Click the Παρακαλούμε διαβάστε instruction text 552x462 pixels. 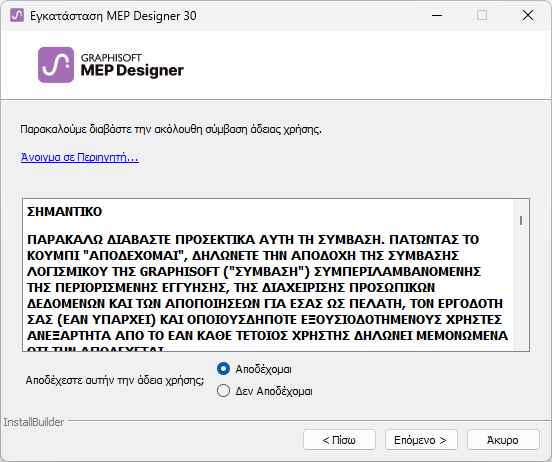[171, 130]
